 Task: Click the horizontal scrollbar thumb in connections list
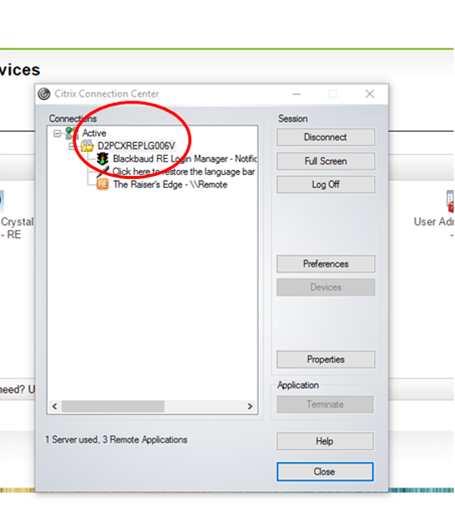pos(113,406)
